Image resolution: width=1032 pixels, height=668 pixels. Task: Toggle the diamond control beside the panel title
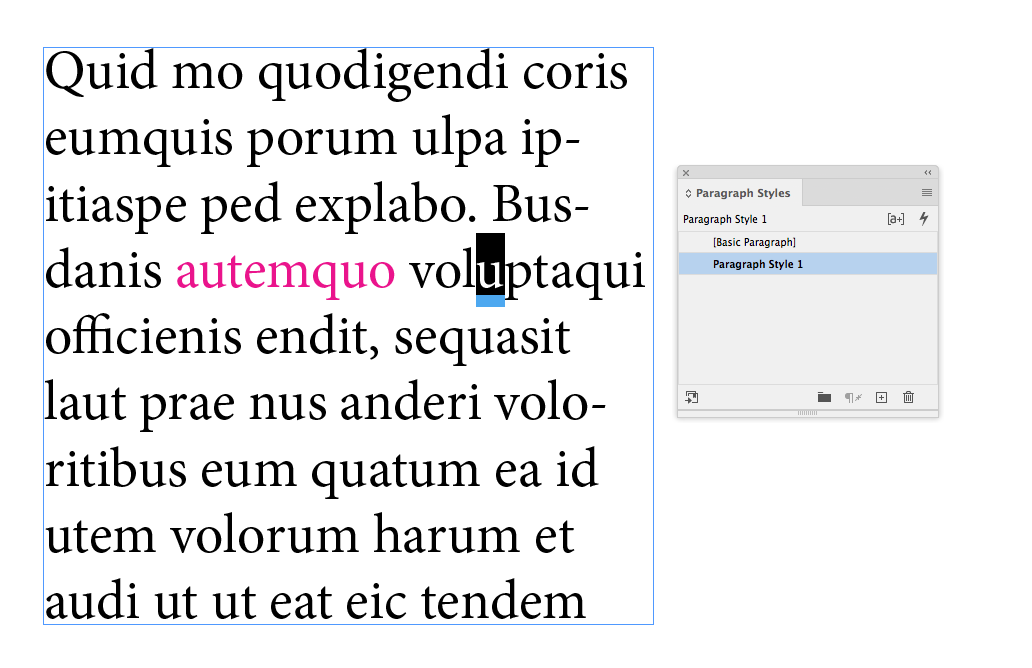687,192
